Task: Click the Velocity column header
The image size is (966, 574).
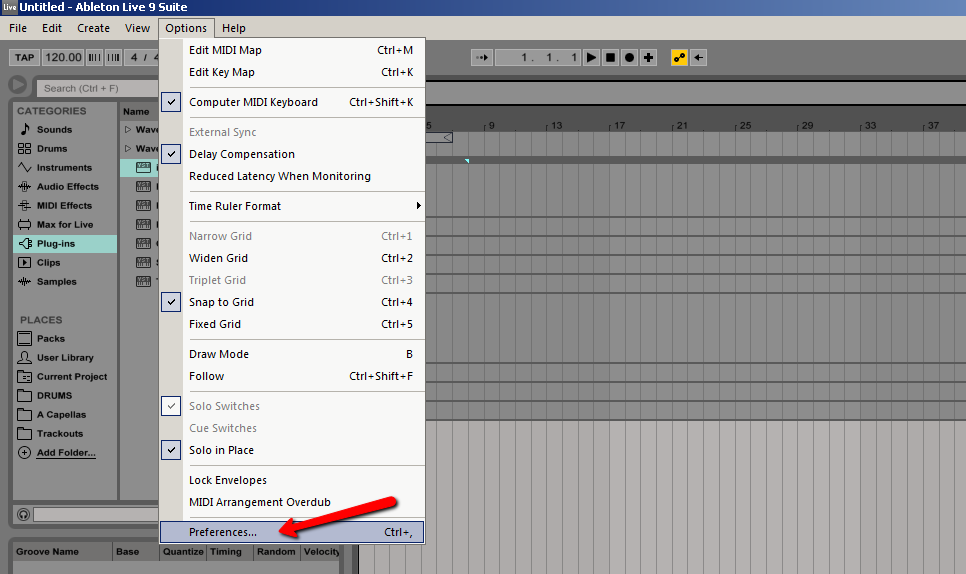Action: [321, 552]
